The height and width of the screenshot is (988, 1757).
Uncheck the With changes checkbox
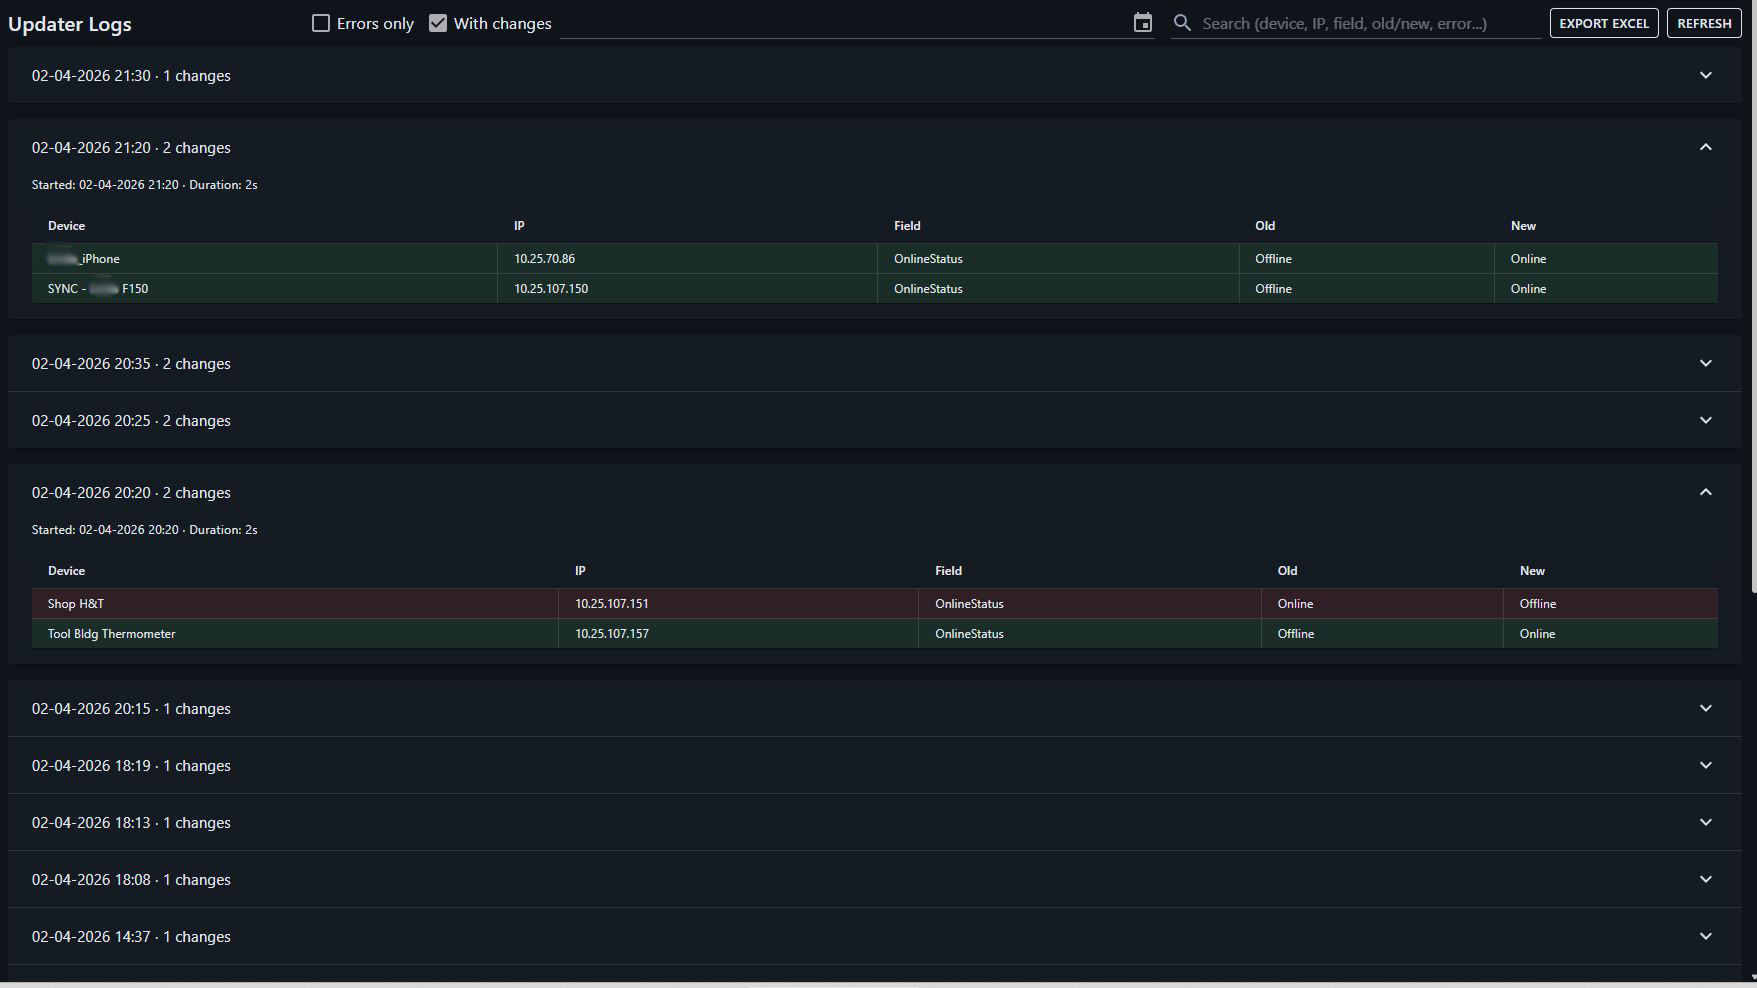(438, 23)
